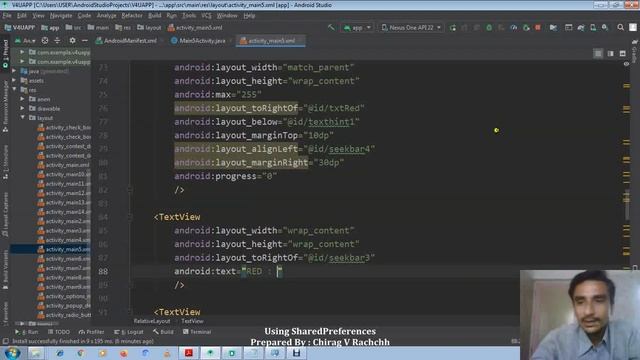
Task: Click the V4UAPP breadcrumb in navigation bar
Action: point(20,27)
